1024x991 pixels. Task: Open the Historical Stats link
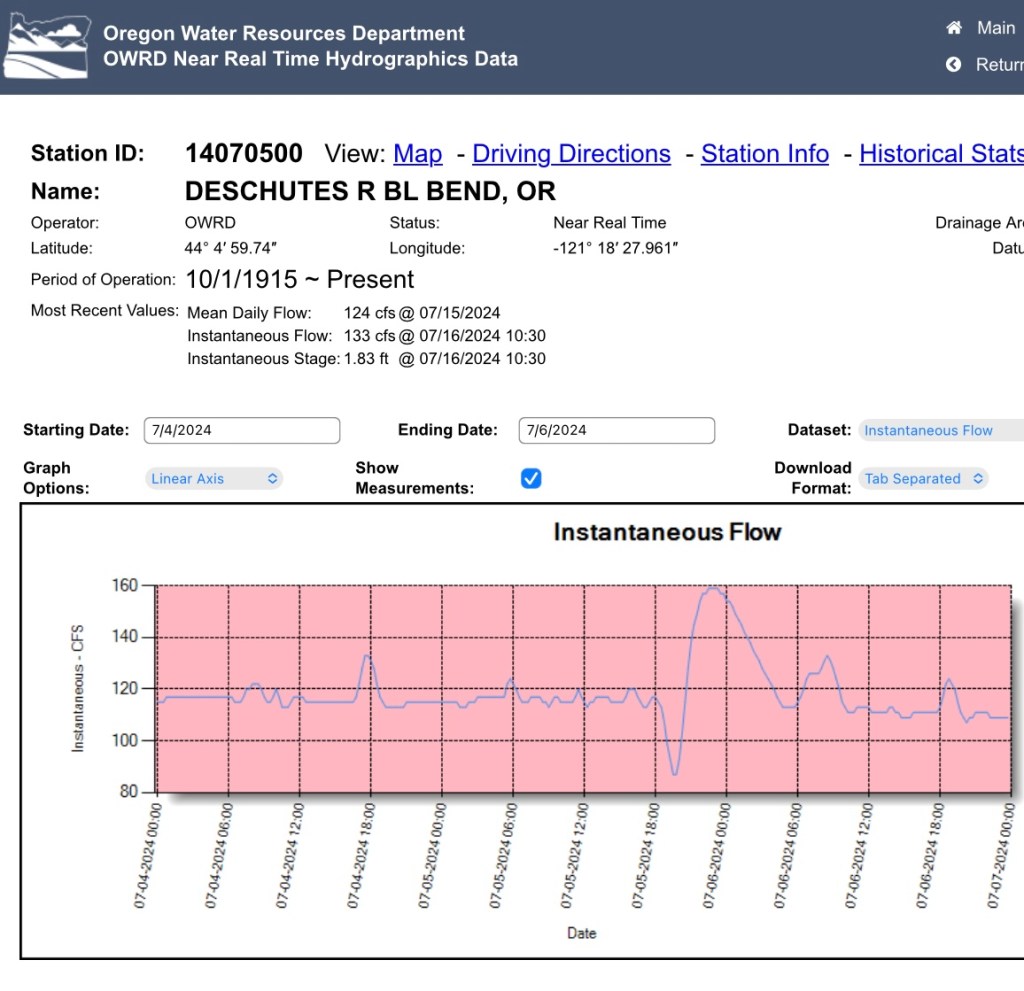tap(940, 154)
